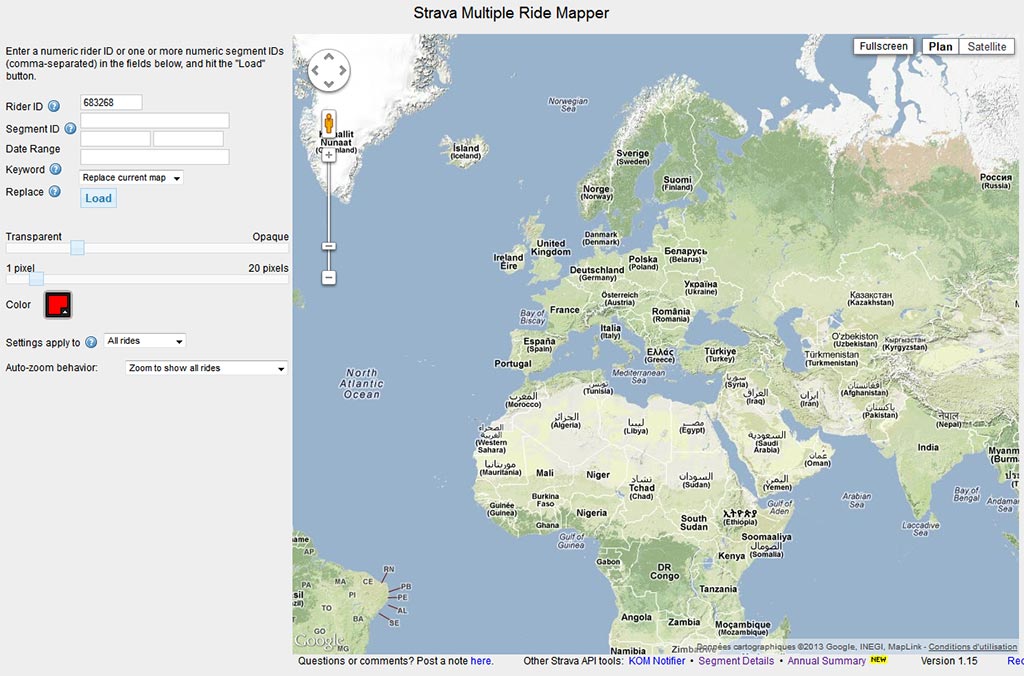Open the Segment Details link
The image size is (1024, 676).
pos(736,661)
